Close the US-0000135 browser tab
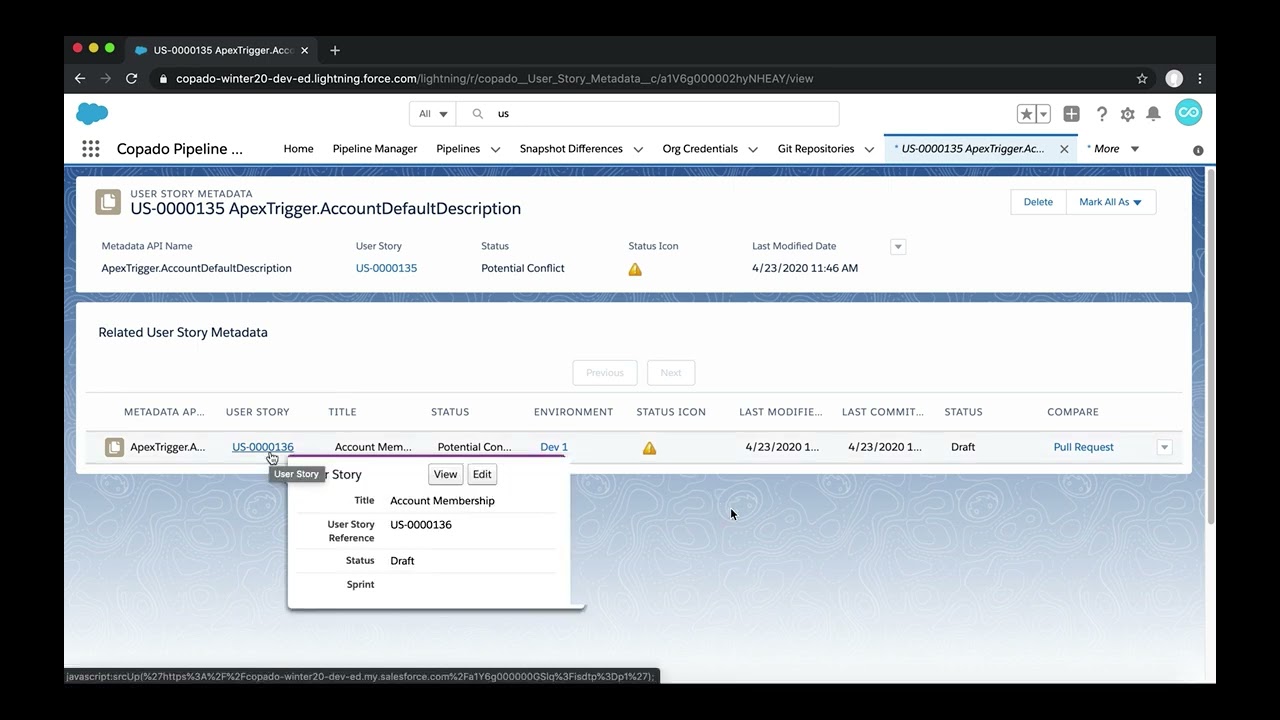 pos(305,50)
